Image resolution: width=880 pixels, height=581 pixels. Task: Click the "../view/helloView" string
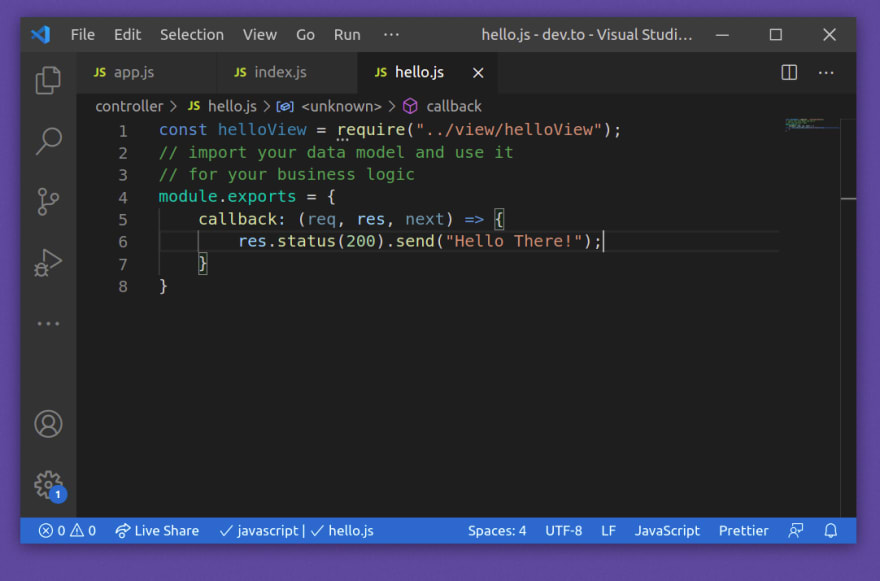point(508,130)
